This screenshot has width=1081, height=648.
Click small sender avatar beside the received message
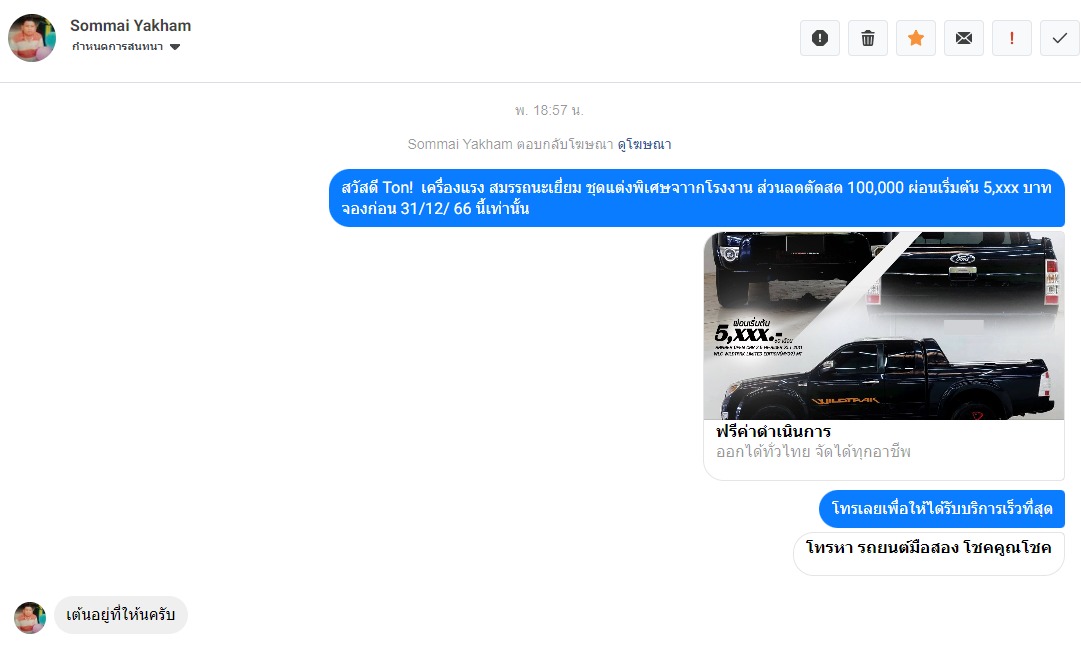[x=30, y=617]
